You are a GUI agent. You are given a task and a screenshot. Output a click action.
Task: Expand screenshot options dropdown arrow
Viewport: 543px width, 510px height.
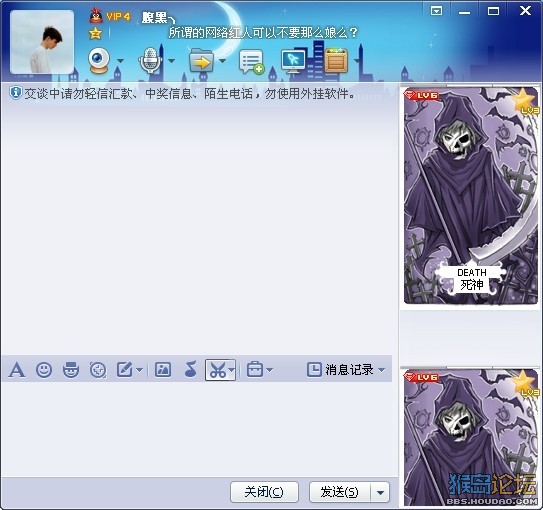(x=232, y=370)
